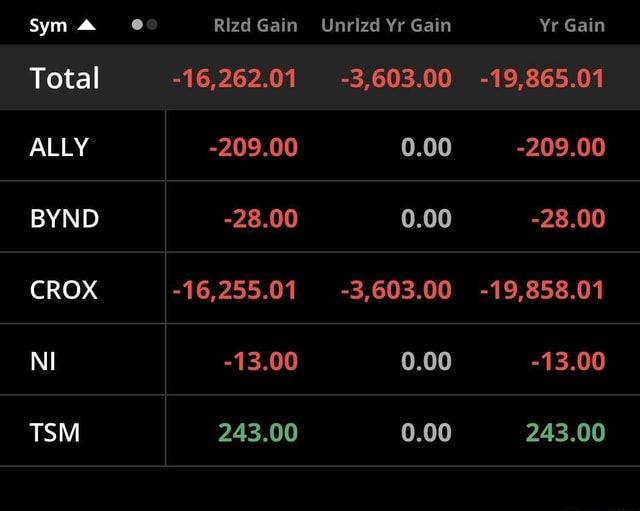Open the NI symbol row
Screen dimensions: 640x511
tap(43, 361)
